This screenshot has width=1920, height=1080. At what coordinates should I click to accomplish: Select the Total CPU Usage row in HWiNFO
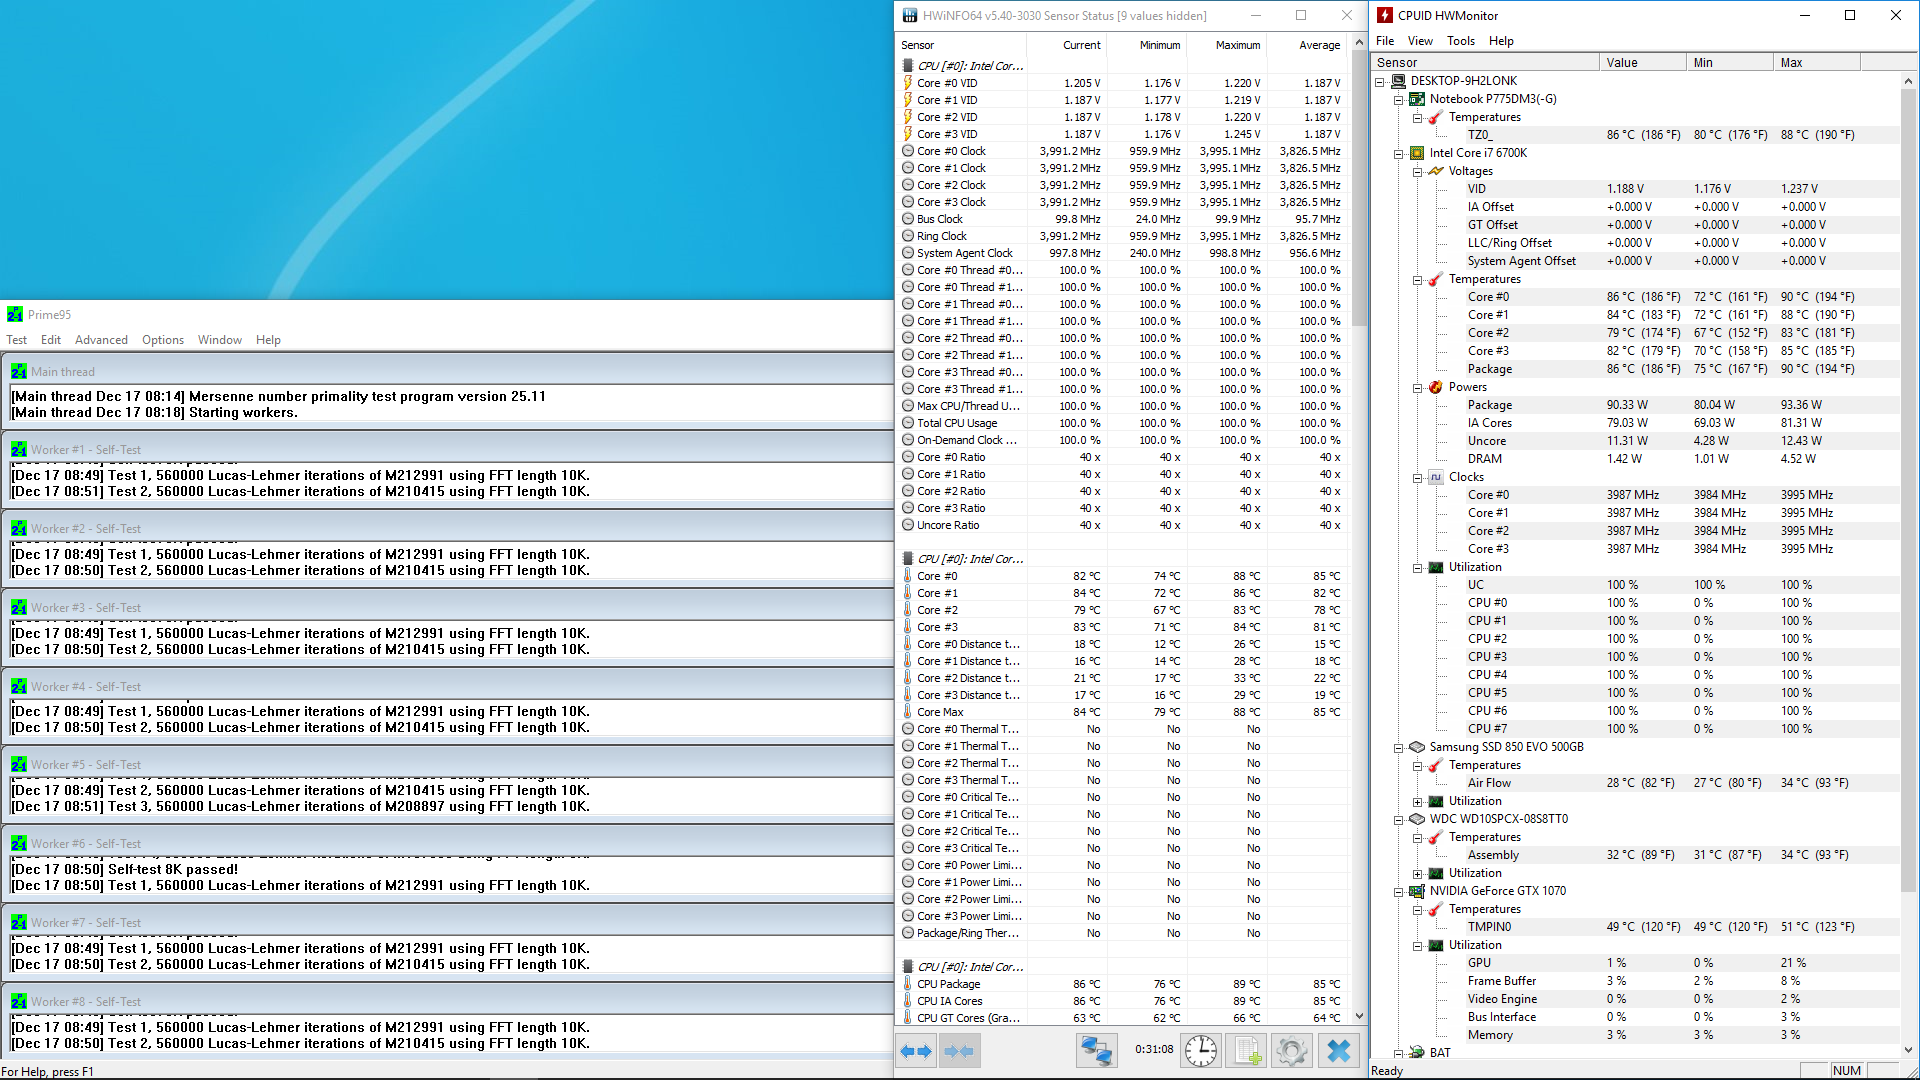1122,423
